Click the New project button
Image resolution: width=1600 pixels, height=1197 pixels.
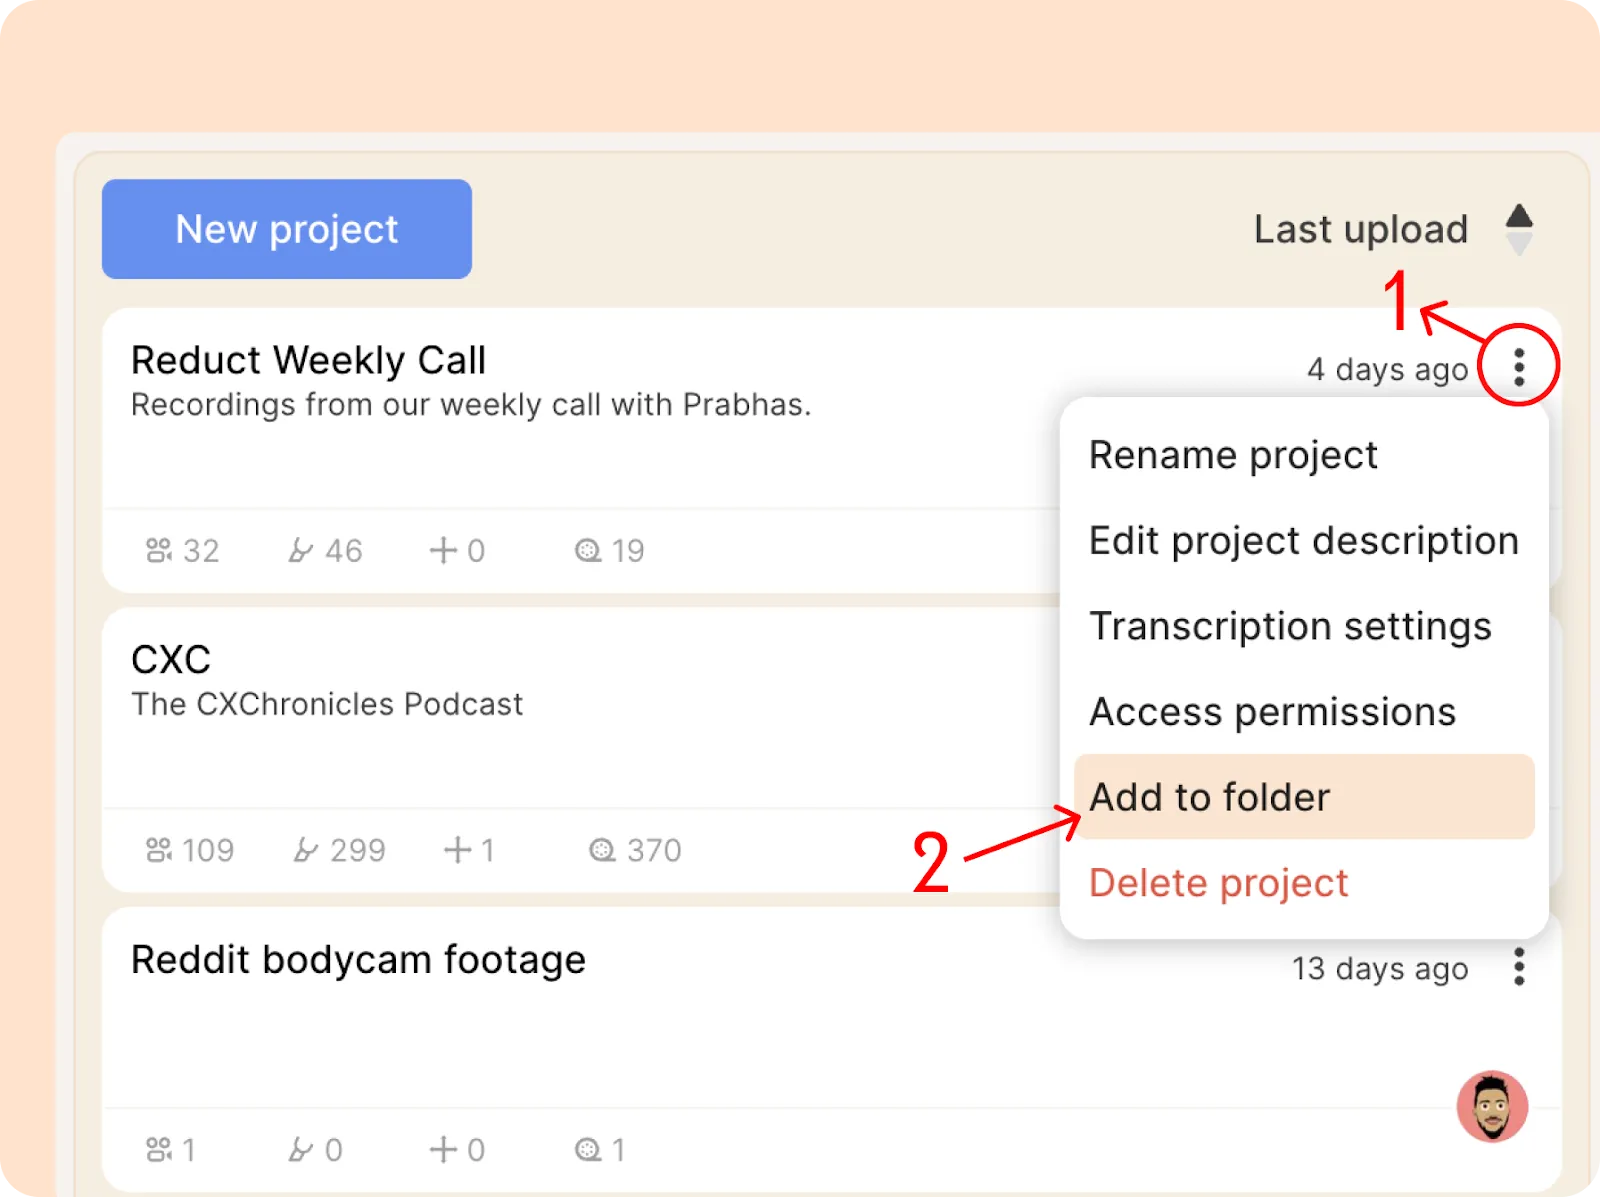click(x=287, y=229)
